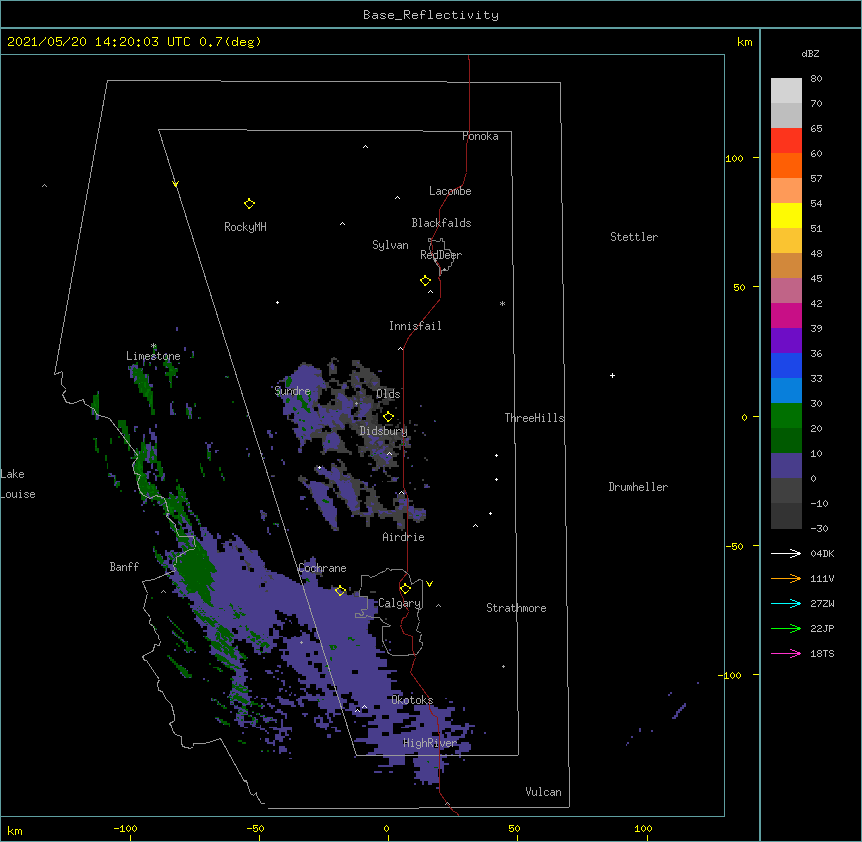This screenshot has width=862, height=842.
Task: Click the white 04DK arrow in legend
Action: (786, 553)
